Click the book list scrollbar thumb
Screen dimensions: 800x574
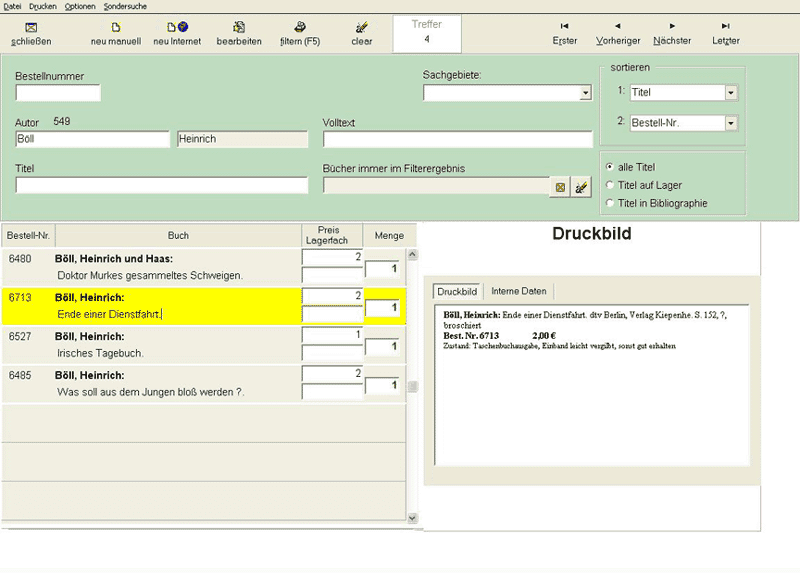coord(412,387)
